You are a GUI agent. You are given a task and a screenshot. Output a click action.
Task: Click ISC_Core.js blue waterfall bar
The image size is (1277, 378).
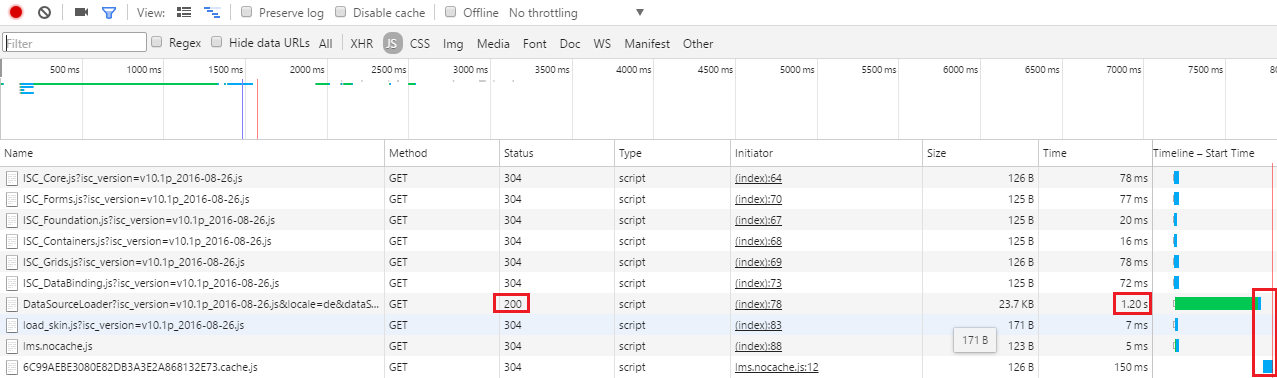[x=1176, y=177]
